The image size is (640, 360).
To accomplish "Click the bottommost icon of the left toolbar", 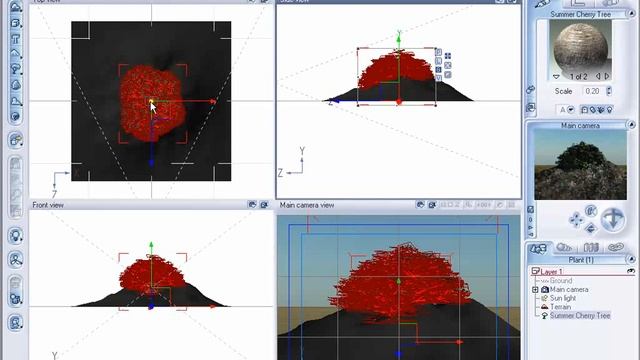I will (16, 323).
